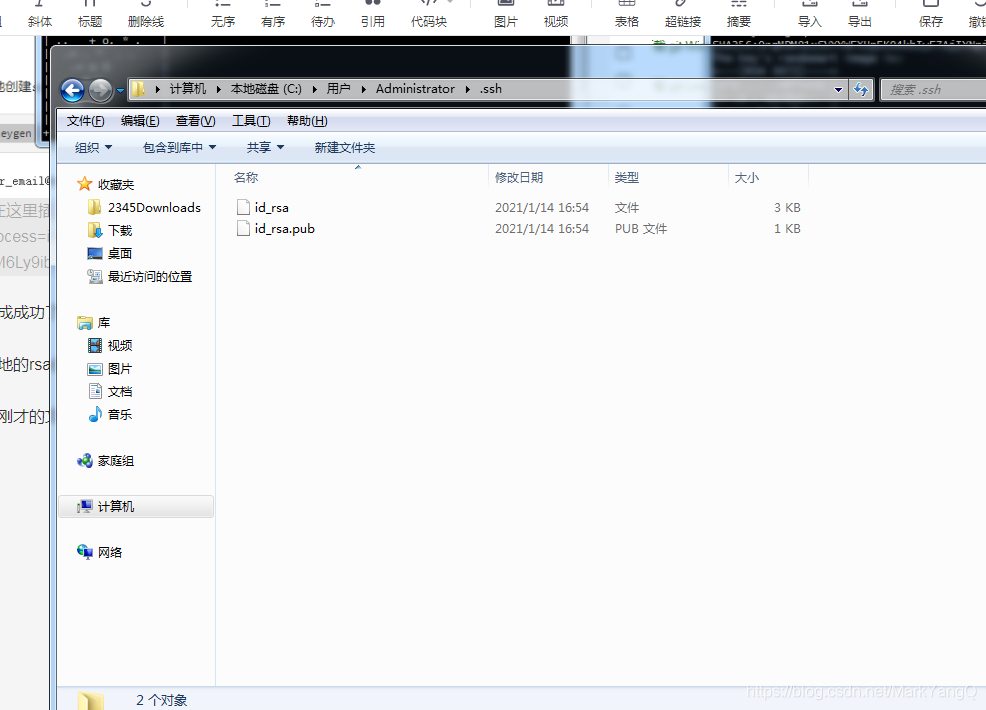Open the 文档 library
Image resolution: width=986 pixels, height=710 pixels.
coord(119,392)
